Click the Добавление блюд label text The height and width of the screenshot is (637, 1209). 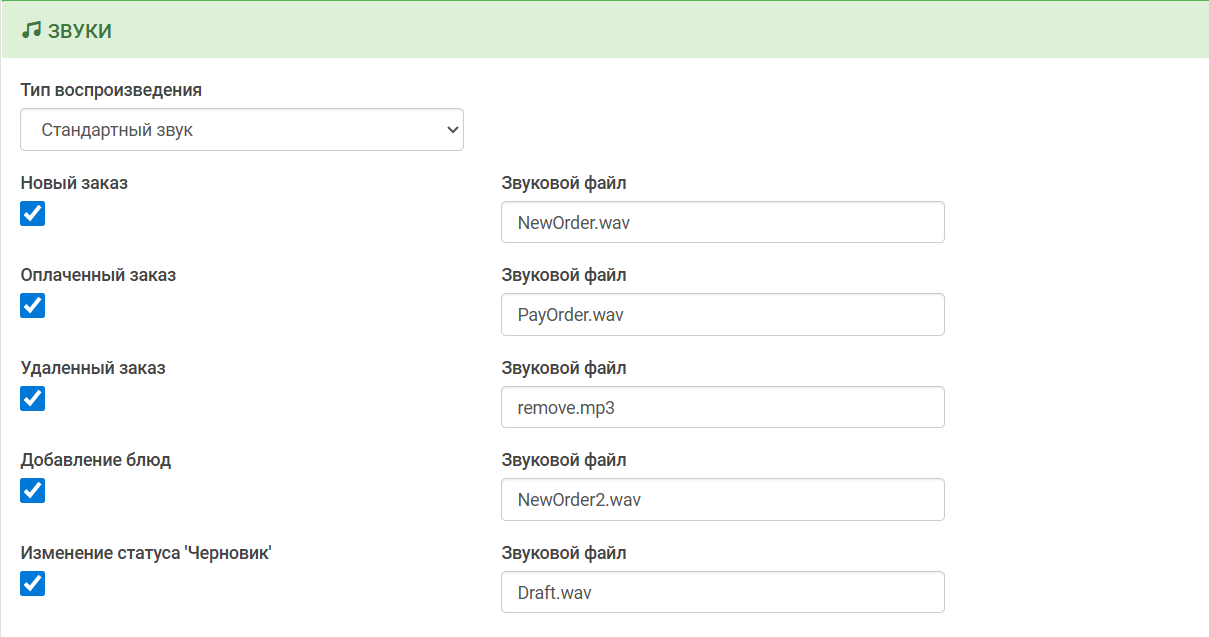[96, 460]
